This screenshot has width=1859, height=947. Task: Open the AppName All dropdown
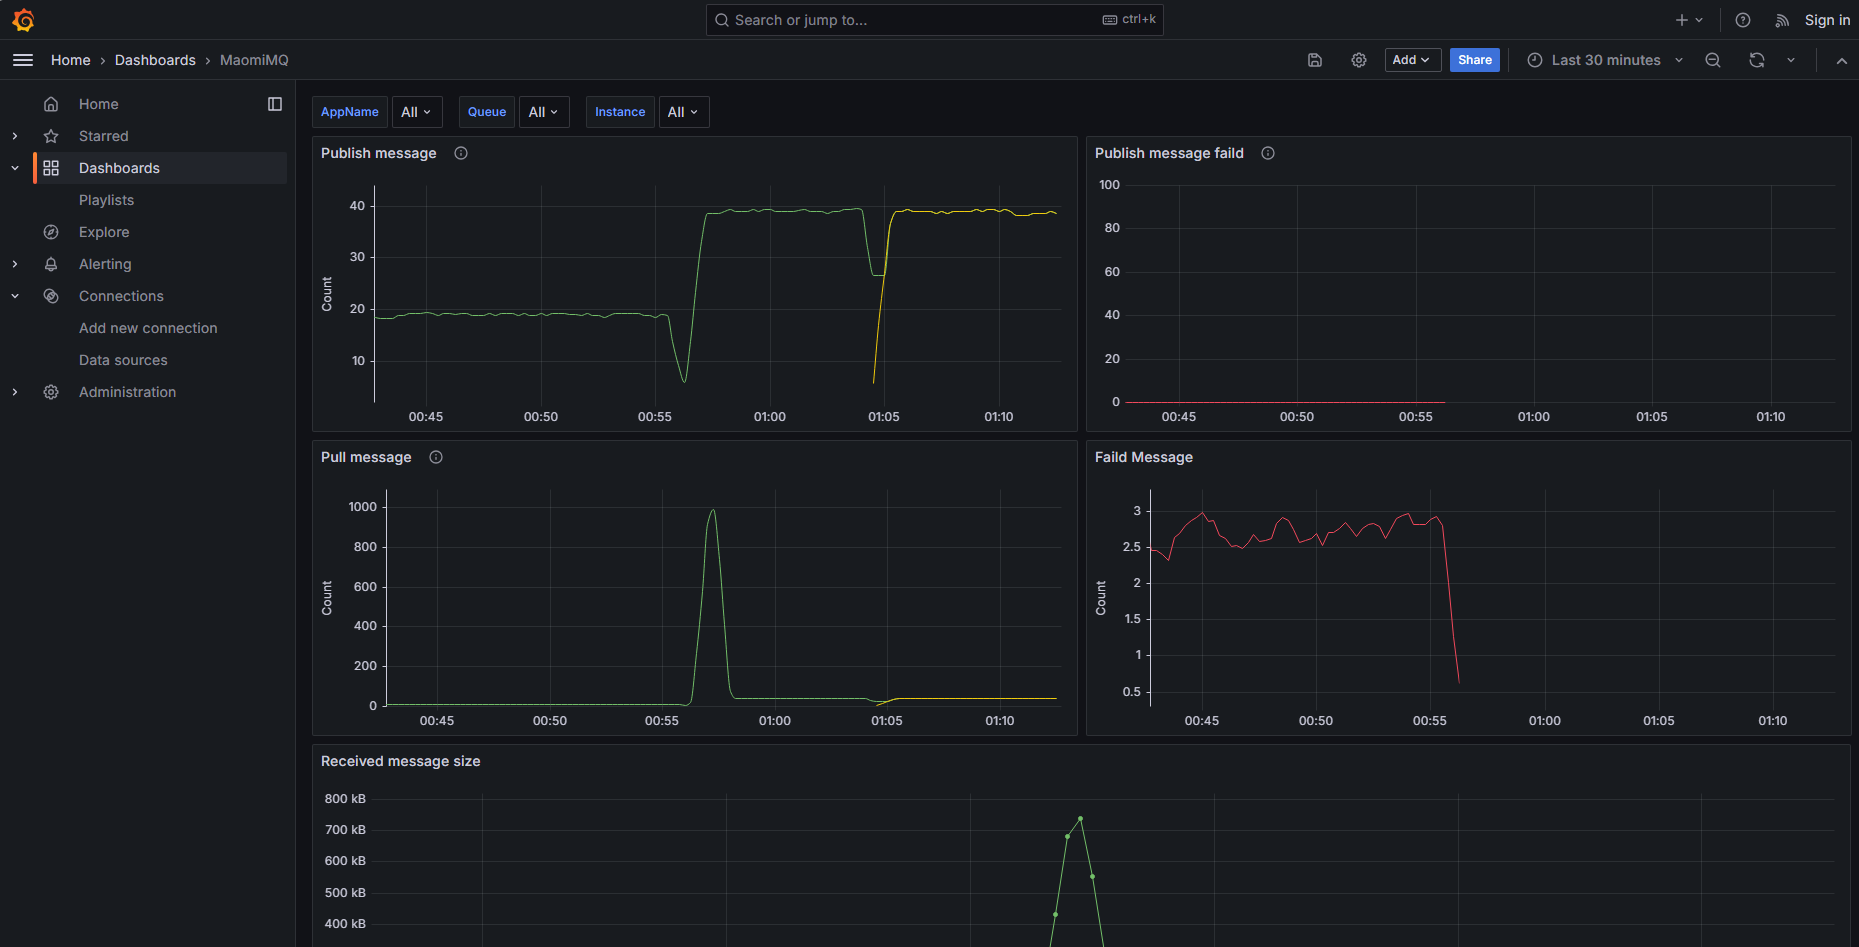[x=416, y=112]
